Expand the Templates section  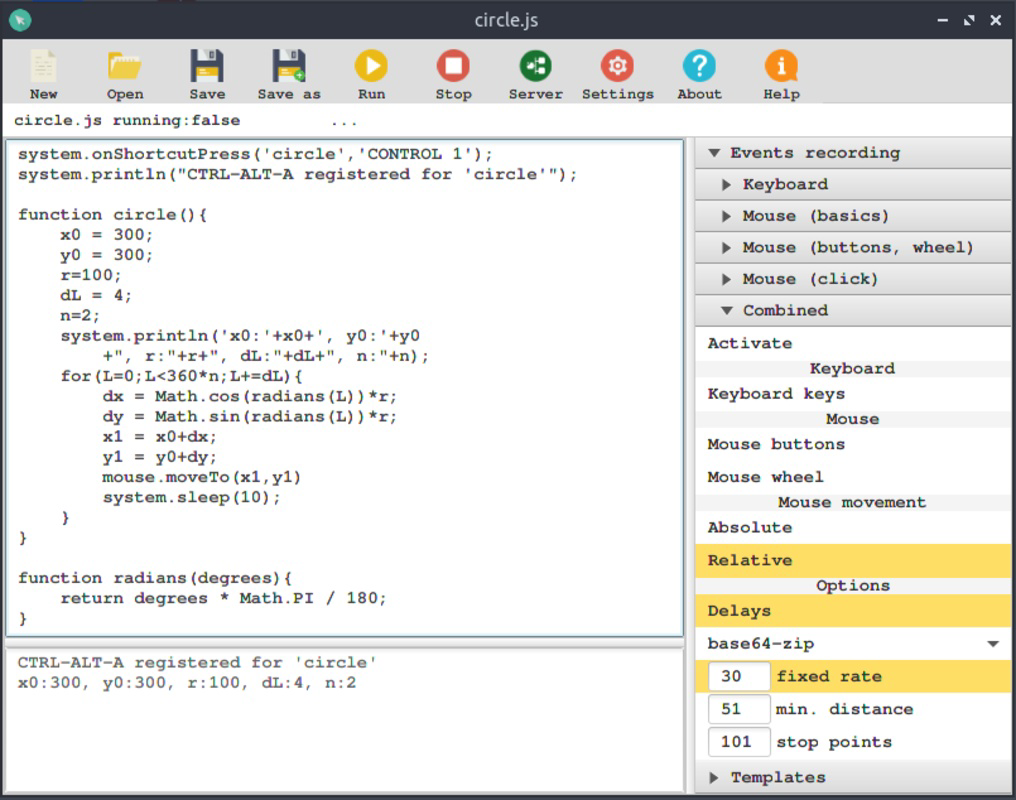pos(852,777)
